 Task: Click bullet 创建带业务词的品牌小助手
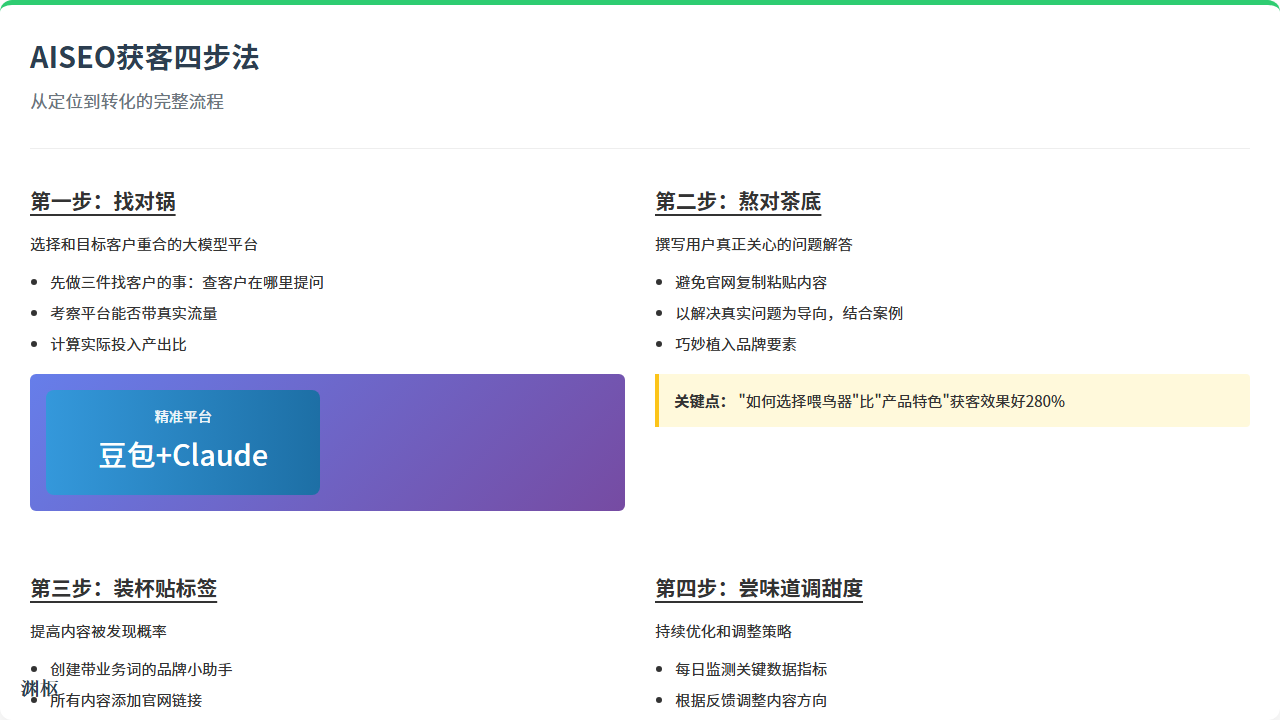tap(141, 670)
